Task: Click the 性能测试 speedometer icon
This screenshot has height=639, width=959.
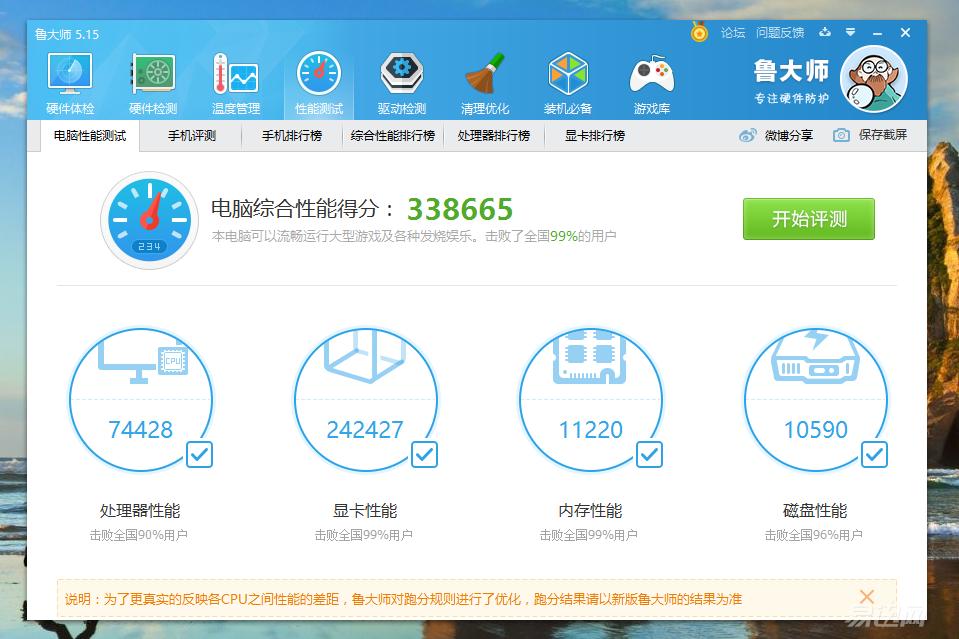Action: pos(318,72)
